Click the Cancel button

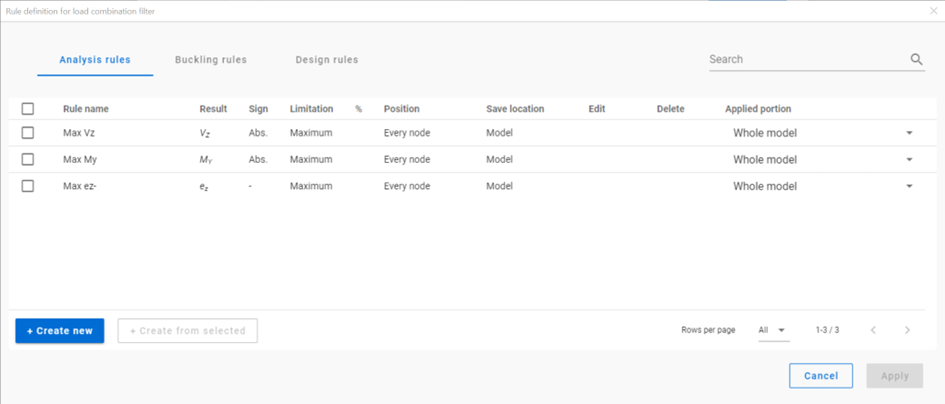click(x=821, y=376)
